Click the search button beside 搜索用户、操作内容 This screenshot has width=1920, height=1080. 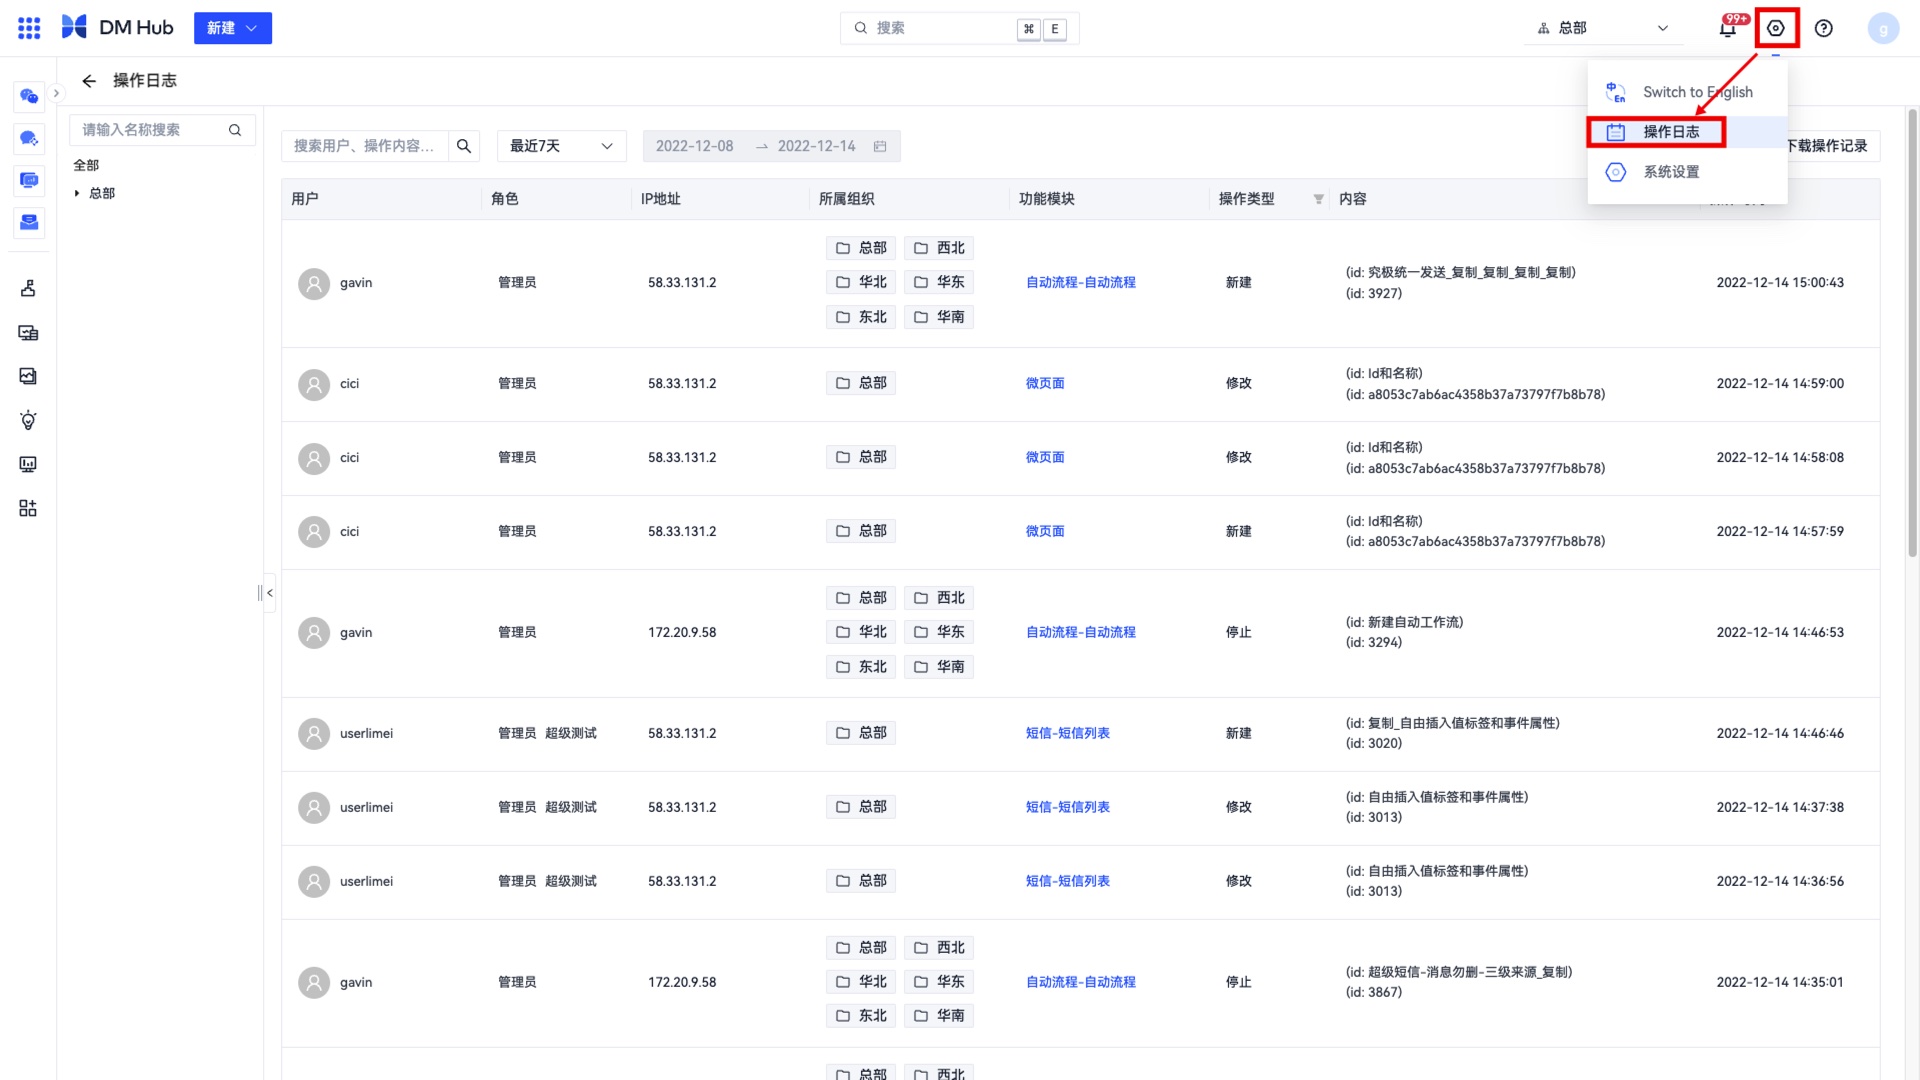pyautogui.click(x=464, y=146)
